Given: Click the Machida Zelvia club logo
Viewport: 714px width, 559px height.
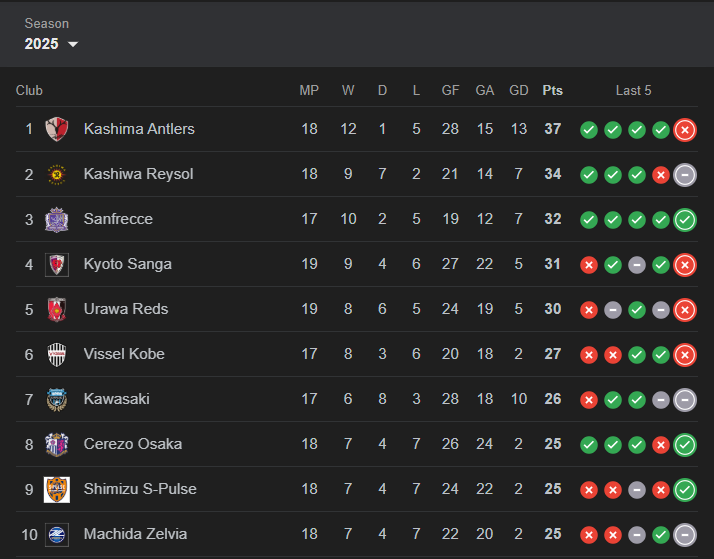Looking at the screenshot, I should 57,534.
